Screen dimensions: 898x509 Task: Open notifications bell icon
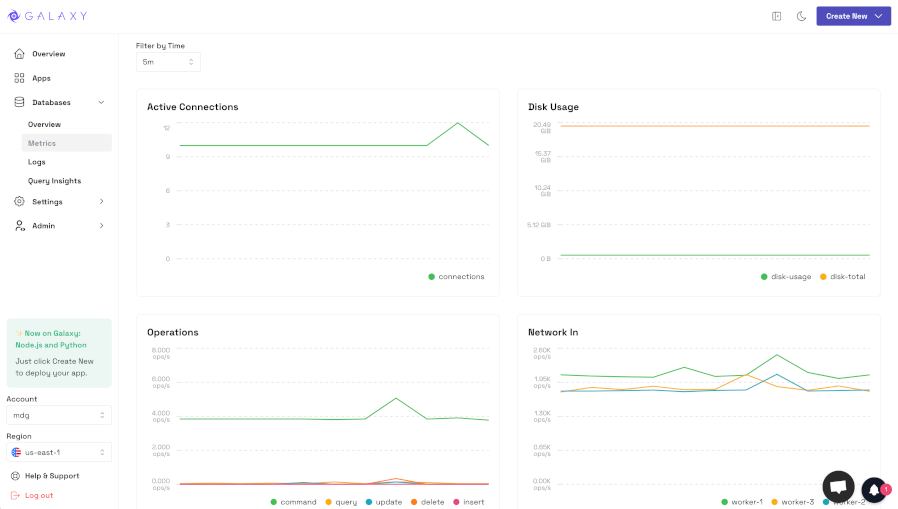click(874, 490)
